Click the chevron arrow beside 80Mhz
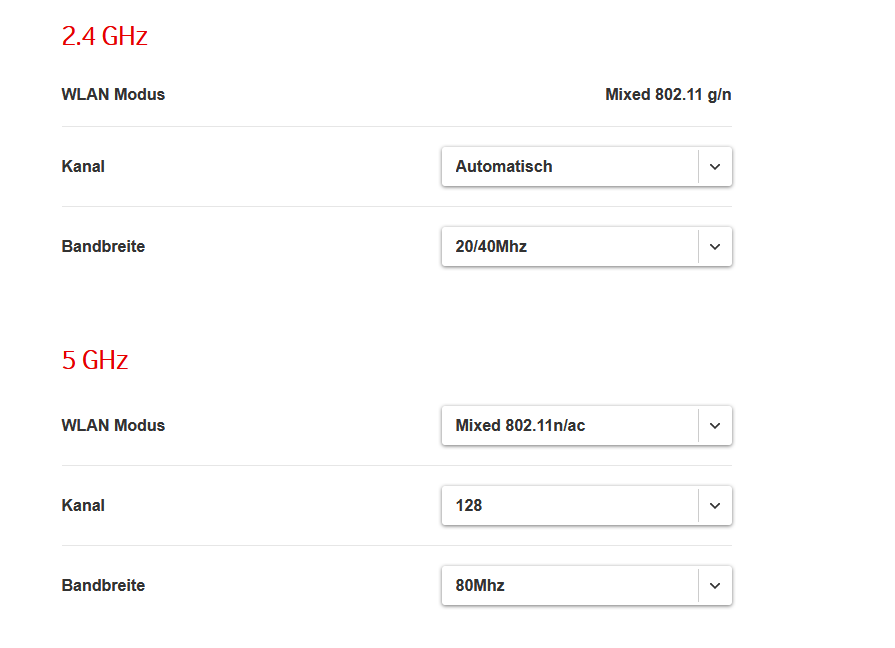The image size is (895, 648). pos(715,586)
